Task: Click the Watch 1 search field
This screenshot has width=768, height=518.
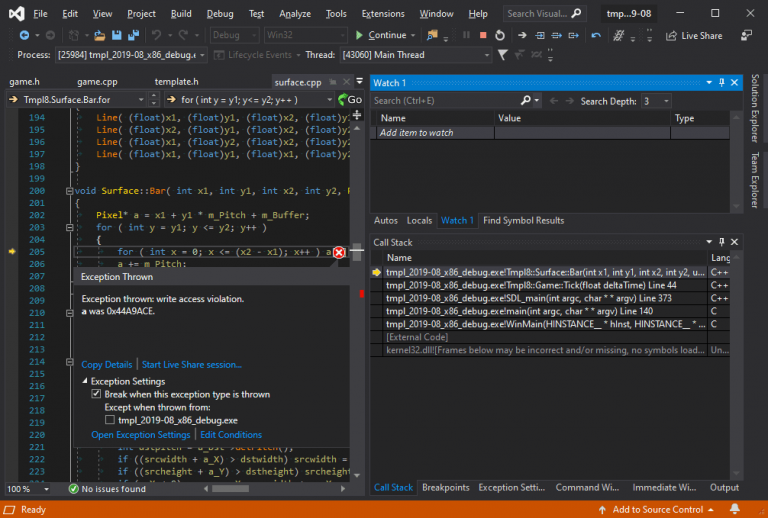Action: tap(446, 100)
